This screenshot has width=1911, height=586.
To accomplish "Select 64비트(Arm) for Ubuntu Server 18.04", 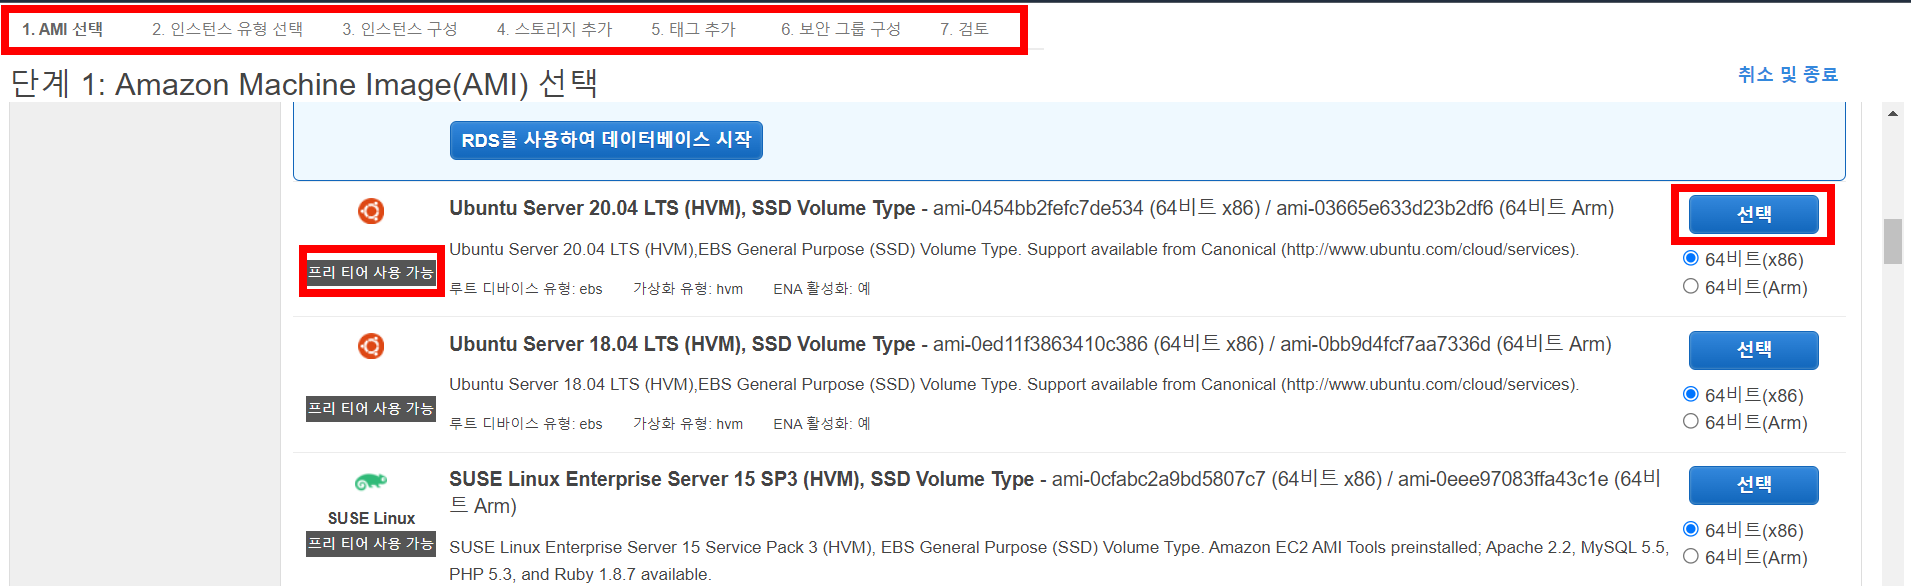I will tap(1691, 421).
